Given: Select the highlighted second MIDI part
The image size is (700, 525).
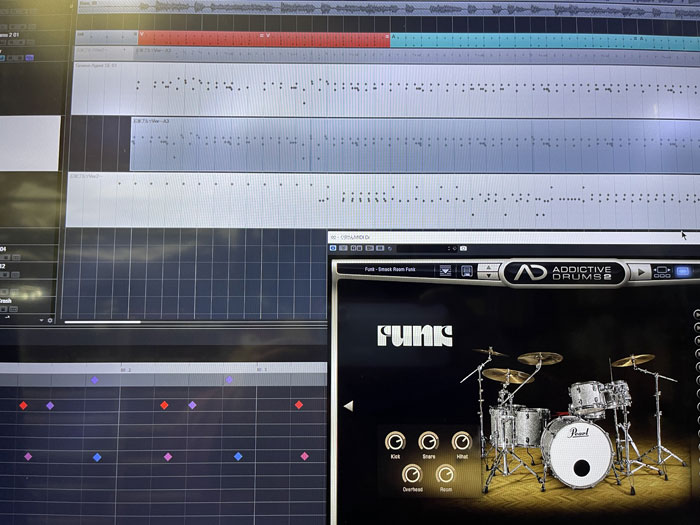Looking at the screenshot, I should pos(415,145).
